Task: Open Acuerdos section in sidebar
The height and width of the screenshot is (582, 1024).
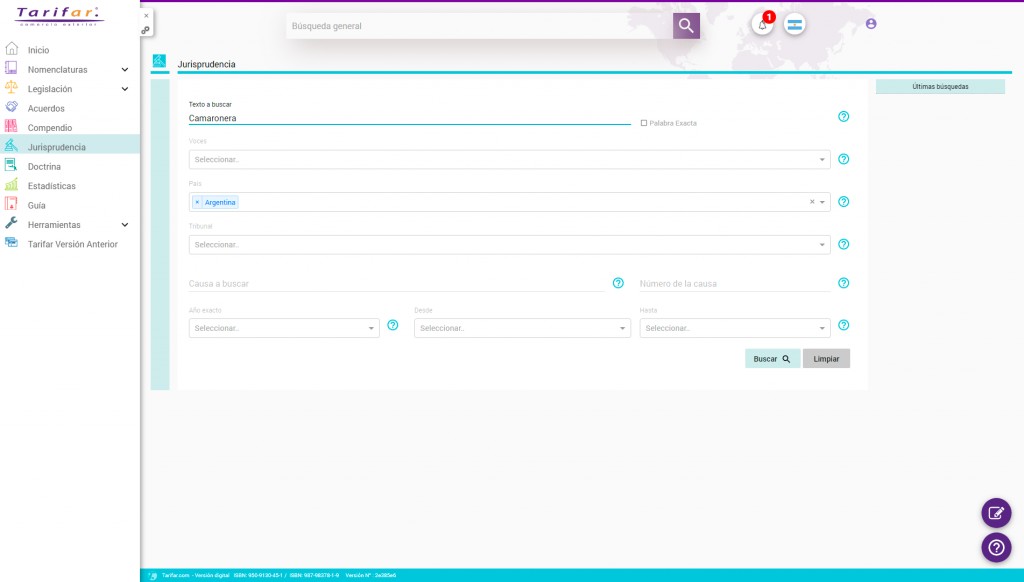Action: point(46,108)
